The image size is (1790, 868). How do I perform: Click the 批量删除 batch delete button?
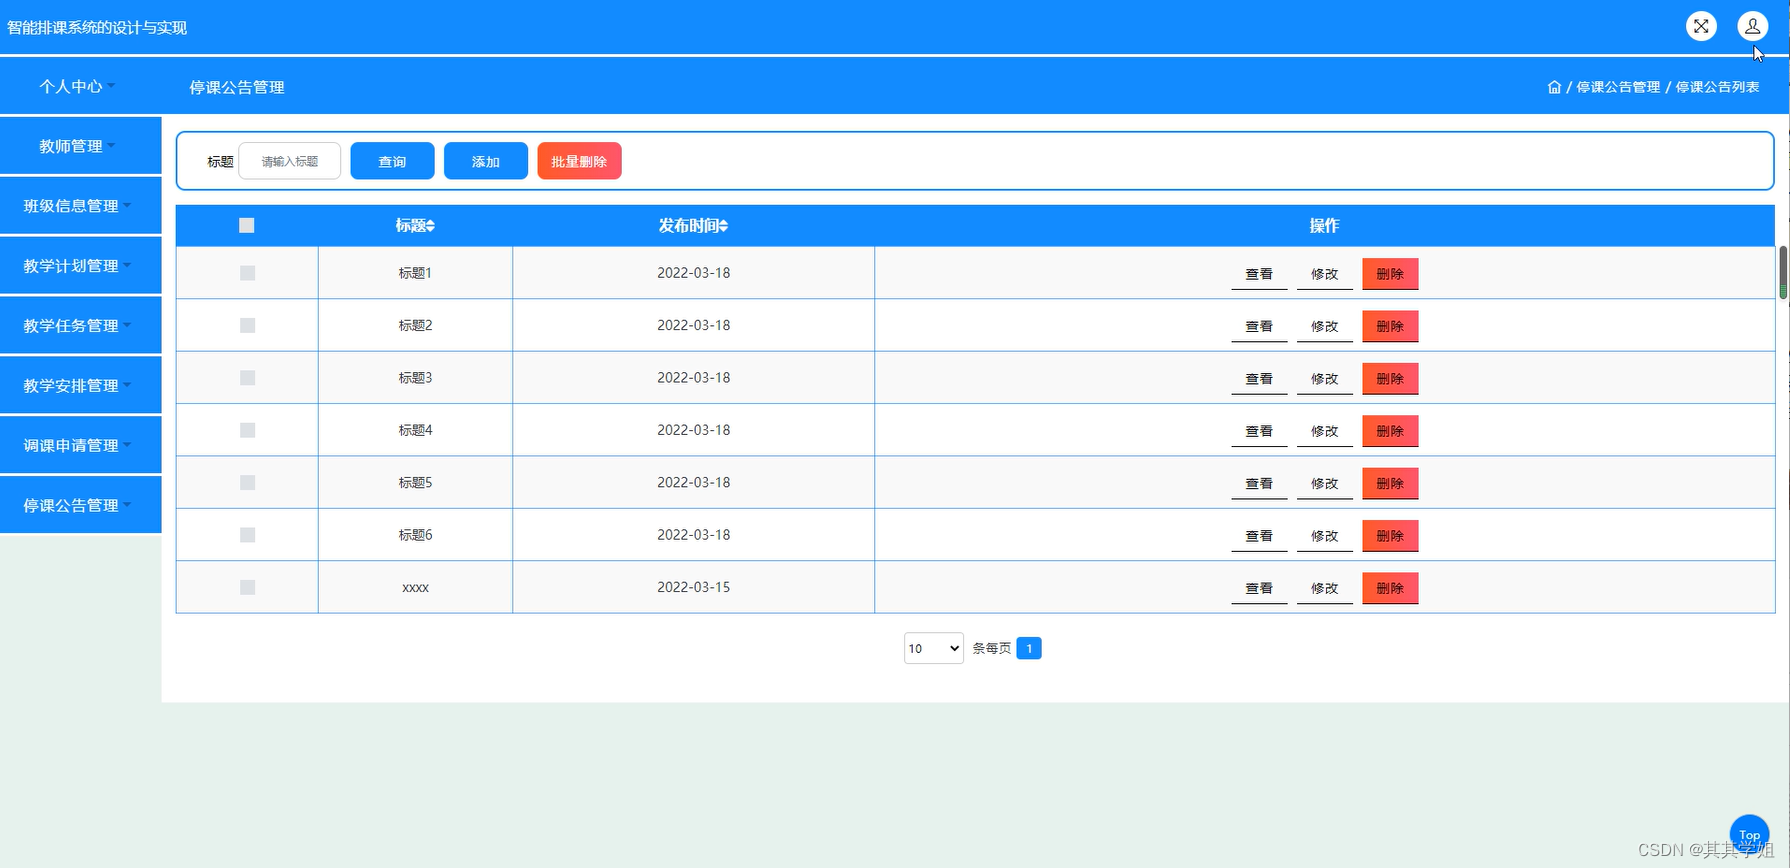[579, 161]
